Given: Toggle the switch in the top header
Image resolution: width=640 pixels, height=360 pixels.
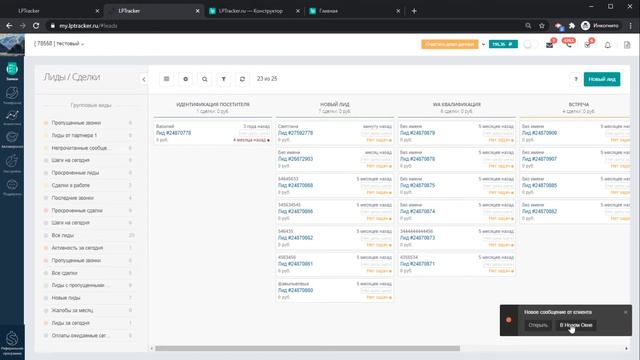Looking at the screenshot, I should click(x=530, y=44).
